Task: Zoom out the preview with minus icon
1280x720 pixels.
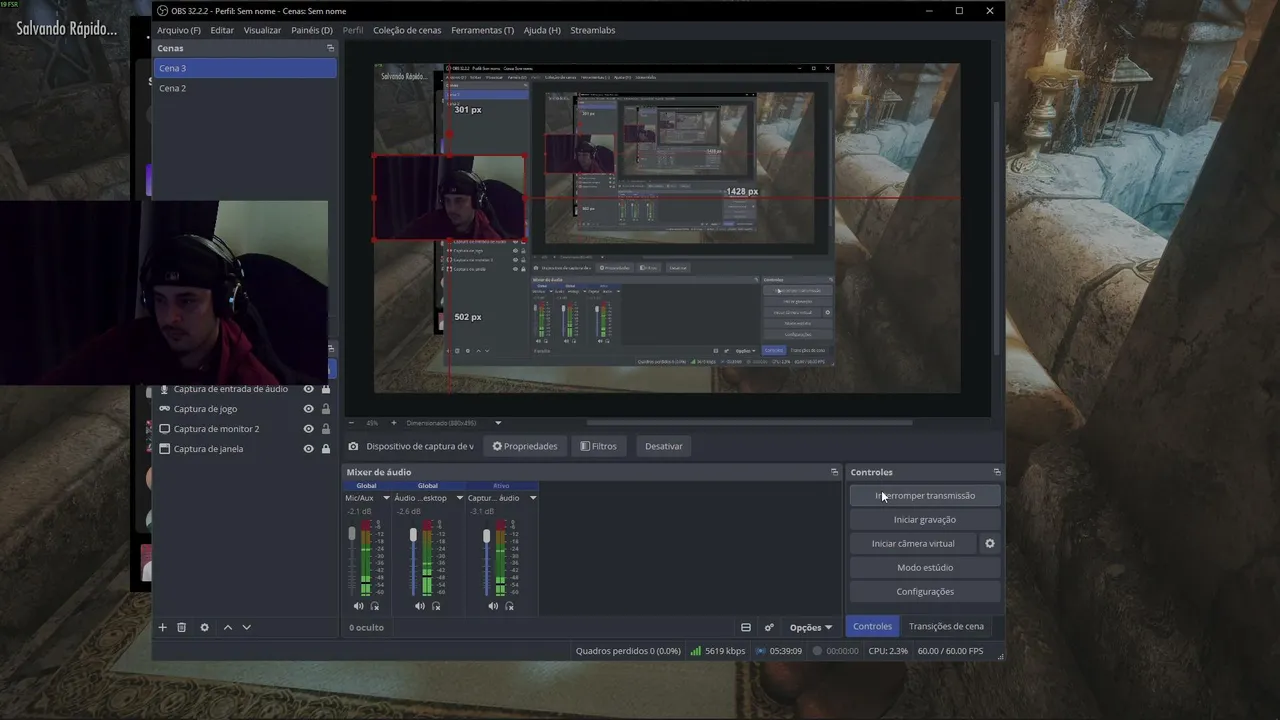Action: tap(351, 423)
